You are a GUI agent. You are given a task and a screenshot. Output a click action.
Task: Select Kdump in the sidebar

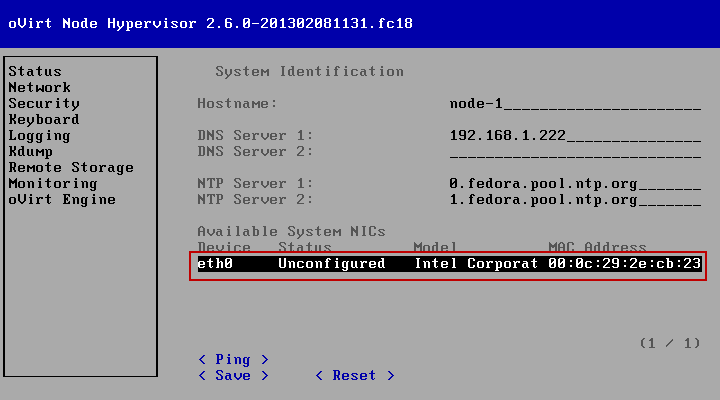click(x=30, y=152)
